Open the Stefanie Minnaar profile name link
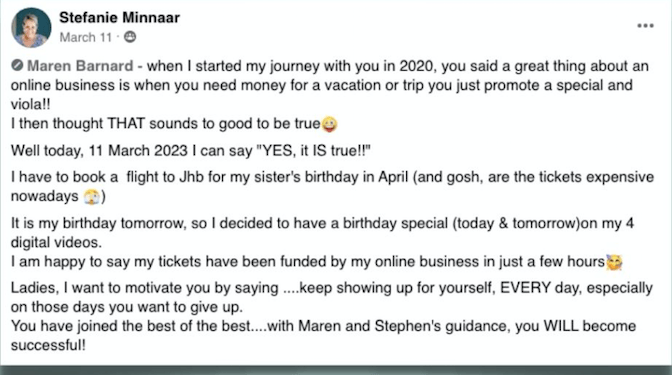This screenshot has height=375, width=672. tap(119, 18)
